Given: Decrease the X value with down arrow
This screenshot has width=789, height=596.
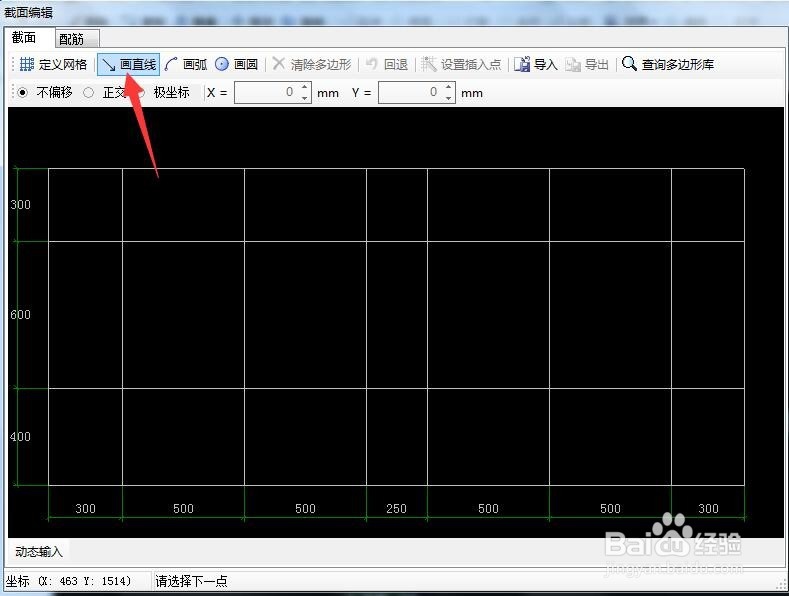Looking at the screenshot, I should click(304, 98).
